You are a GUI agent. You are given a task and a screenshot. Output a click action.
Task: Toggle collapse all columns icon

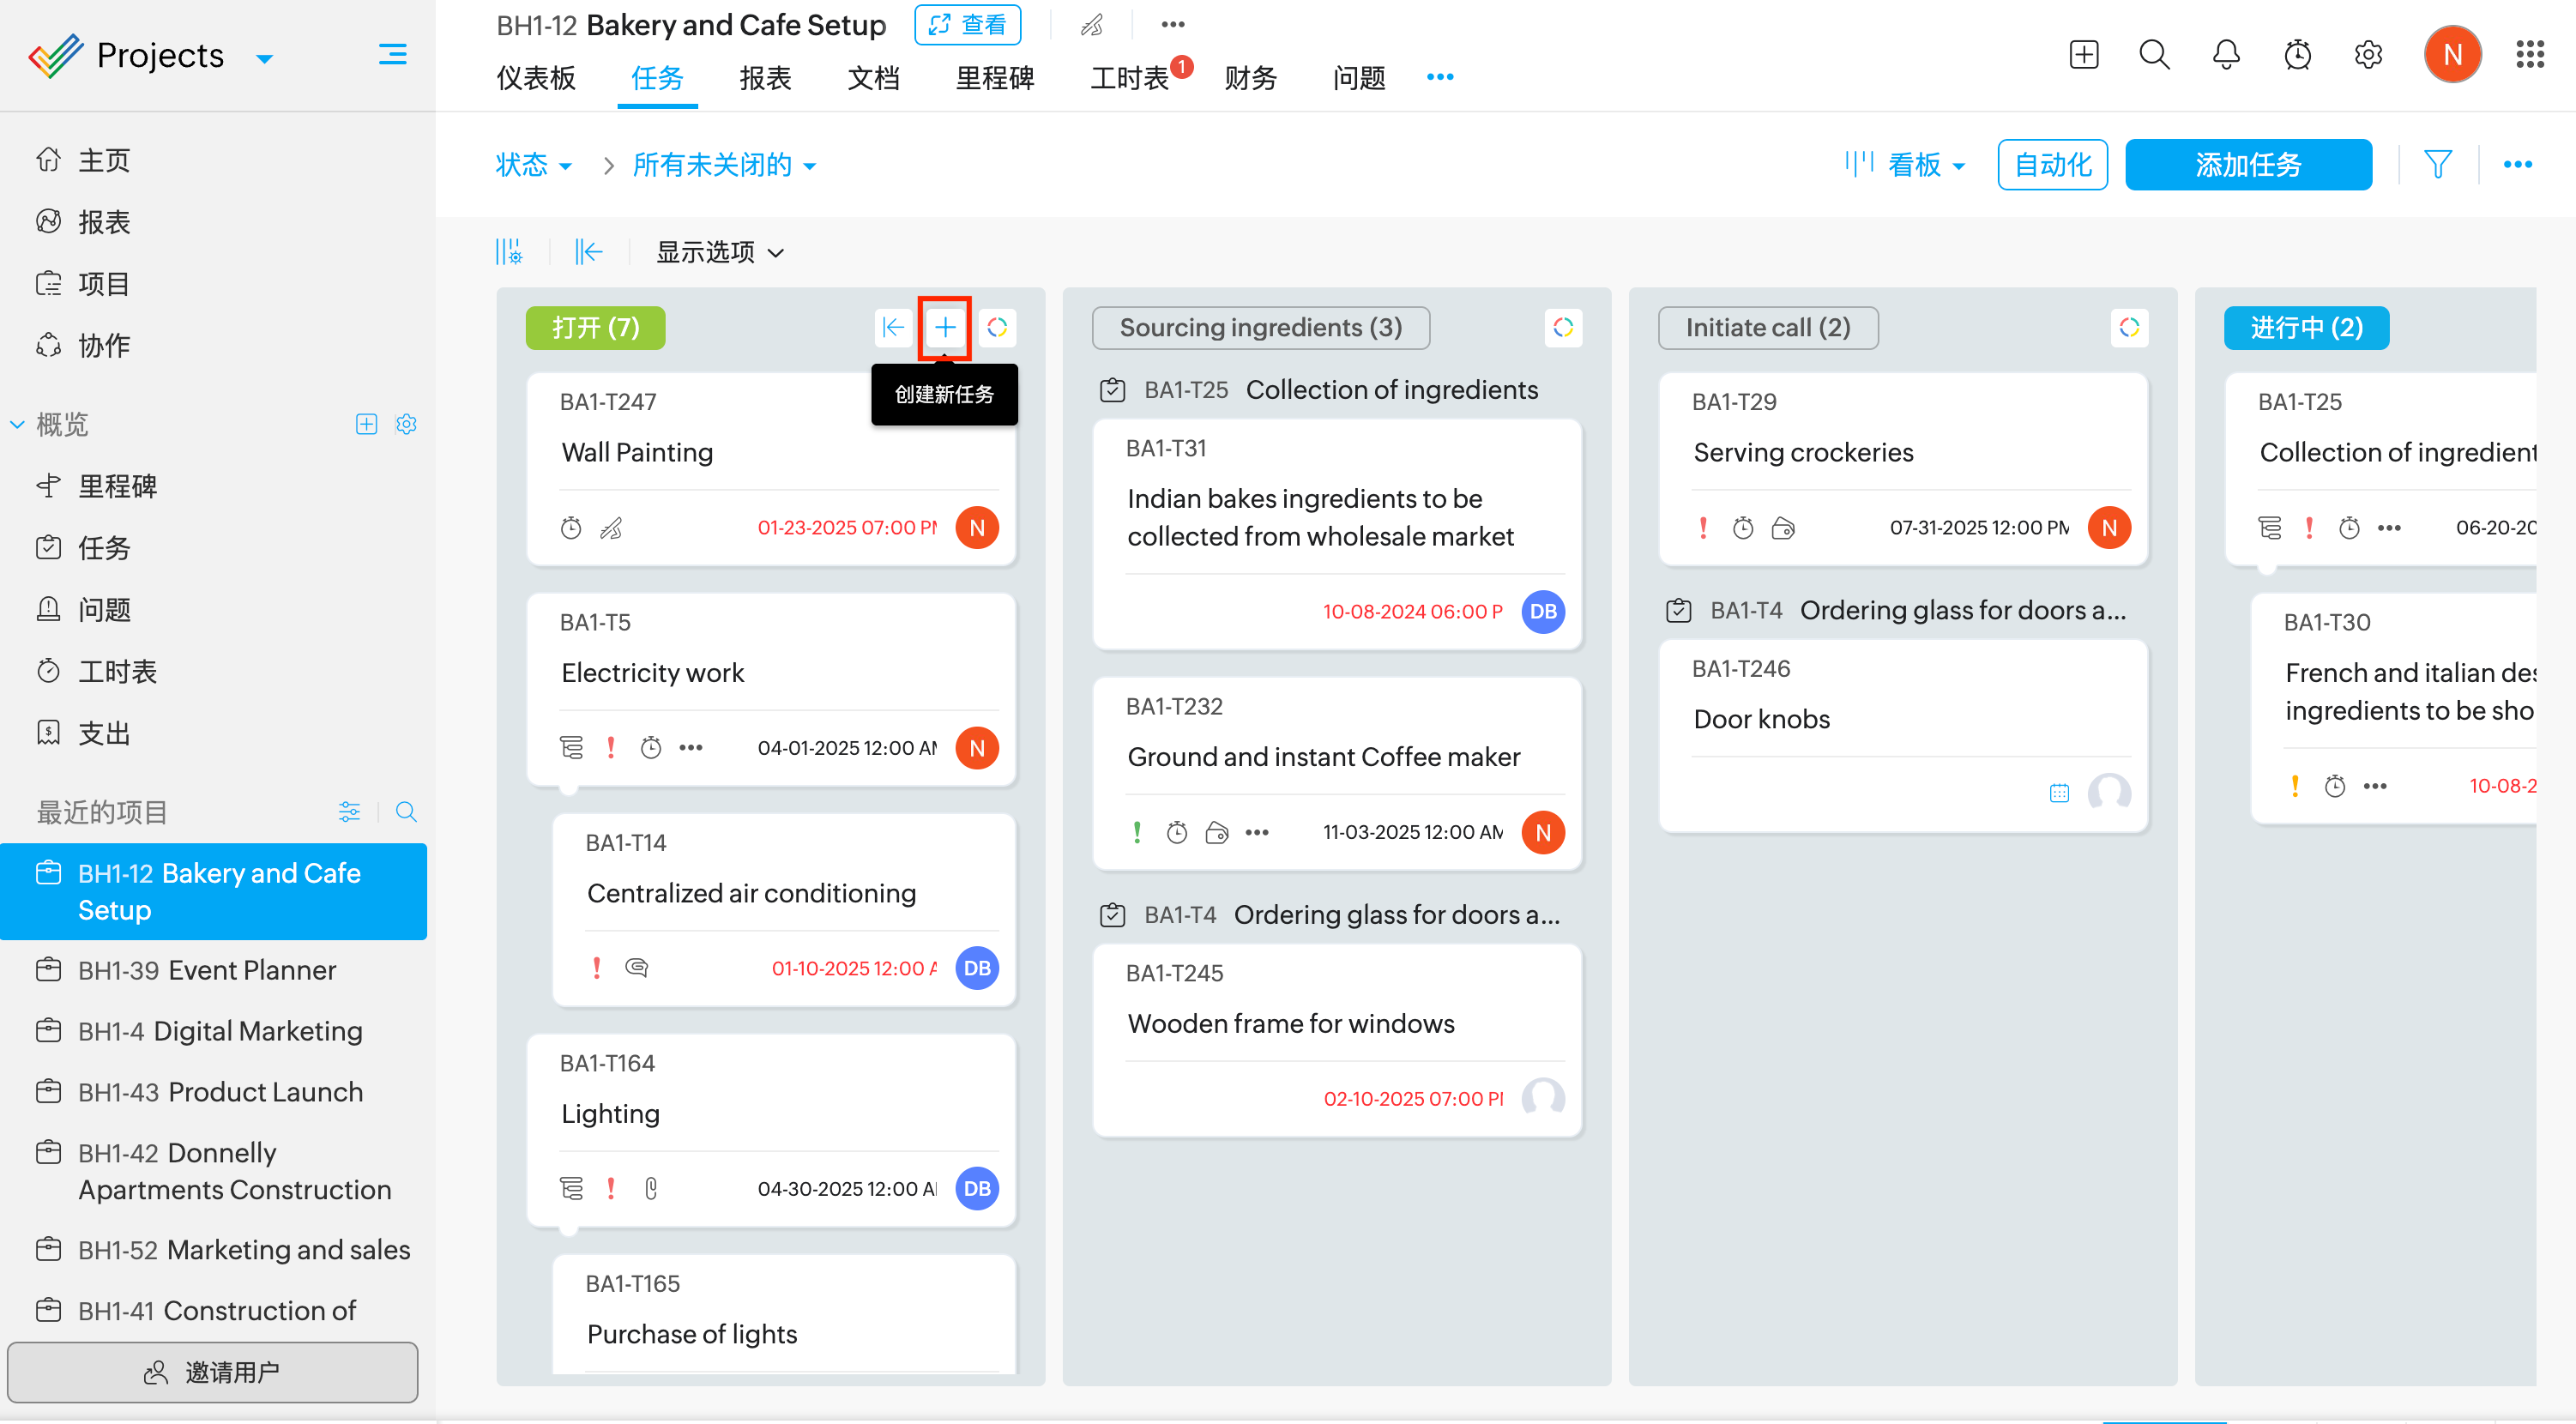click(588, 252)
